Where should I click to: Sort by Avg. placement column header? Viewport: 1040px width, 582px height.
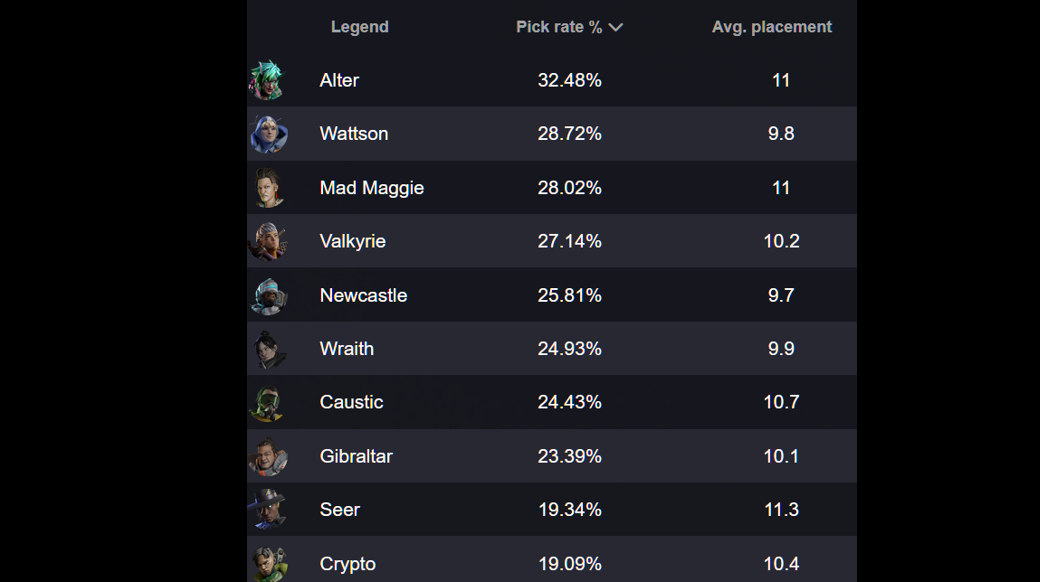click(771, 27)
